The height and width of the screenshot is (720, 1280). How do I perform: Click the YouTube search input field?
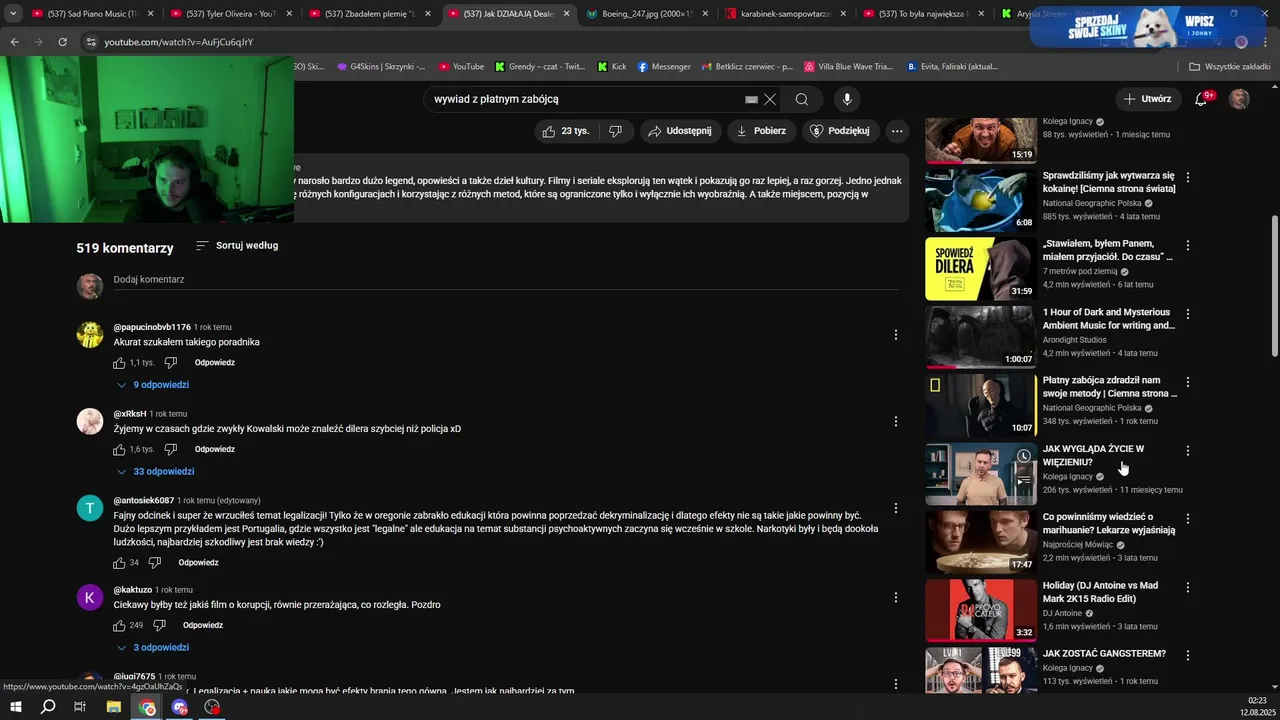(x=585, y=99)
